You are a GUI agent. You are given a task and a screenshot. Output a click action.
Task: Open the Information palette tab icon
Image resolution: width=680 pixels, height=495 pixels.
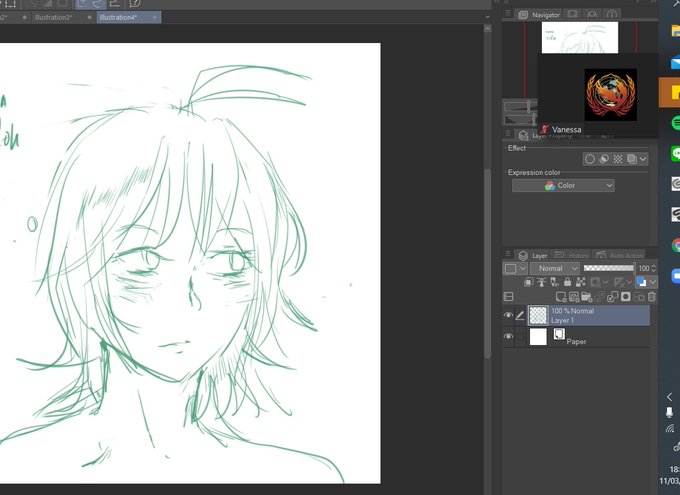click(611, 14)
